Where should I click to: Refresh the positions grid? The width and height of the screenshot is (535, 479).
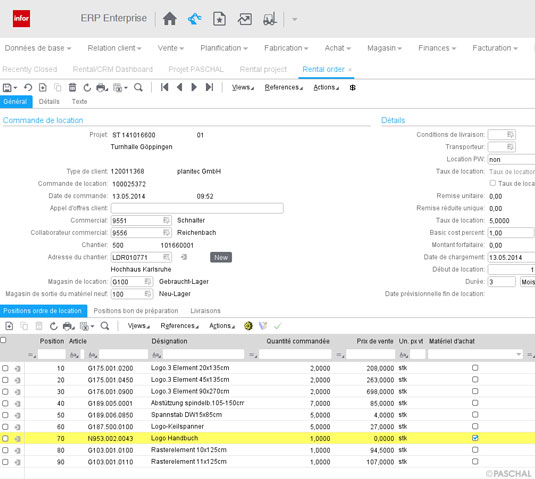coord(54,326)
